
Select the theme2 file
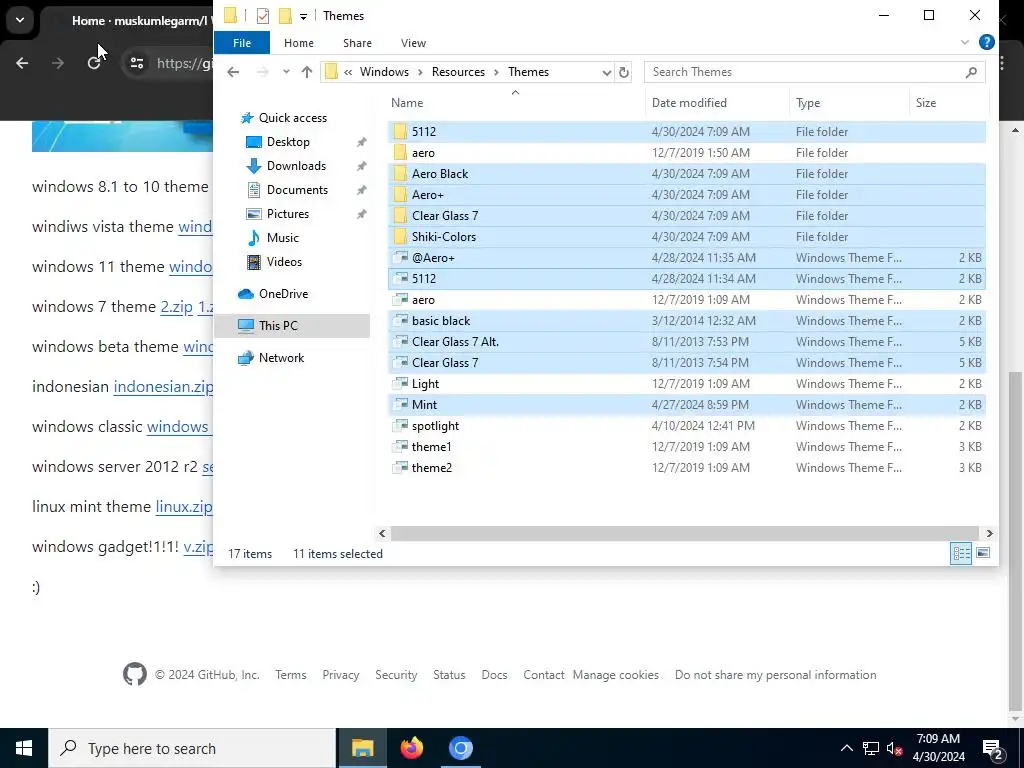(x=686, y=468)
